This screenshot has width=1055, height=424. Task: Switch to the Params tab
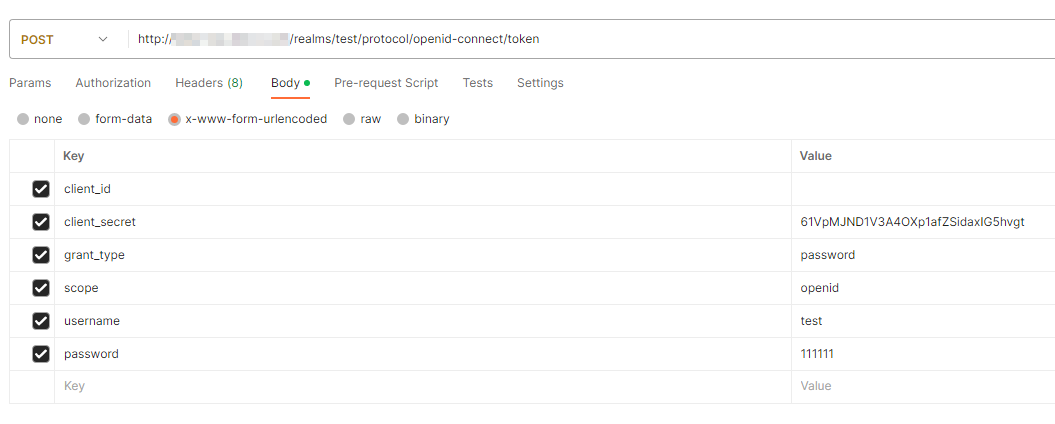30,83
